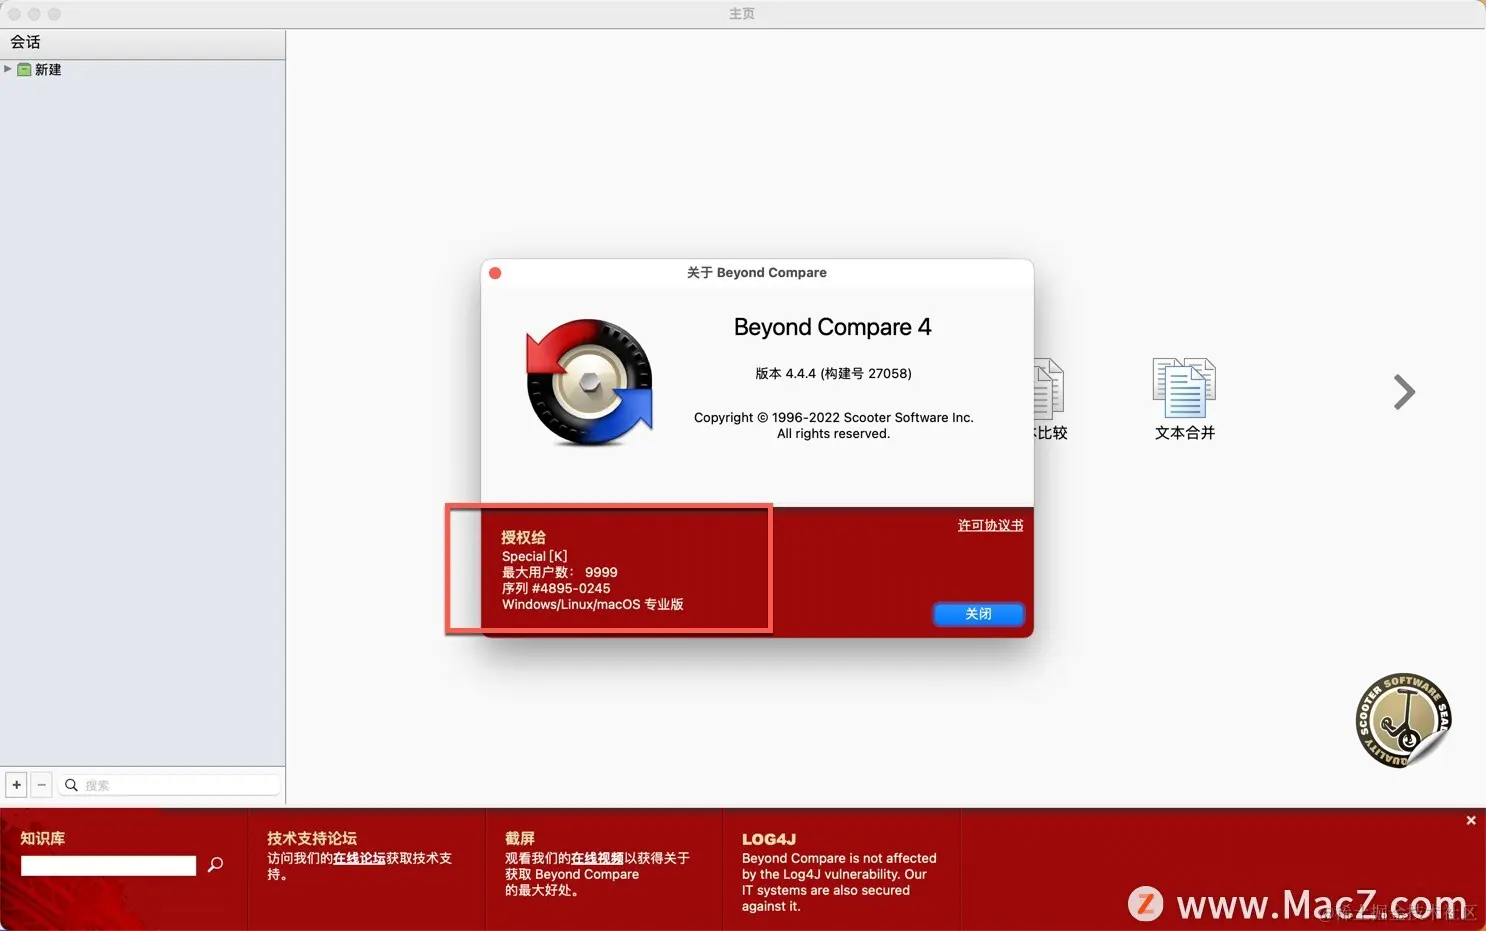This screenshot has height=931, width=1486.
Task: Open the 文本合并 text merge session
Action: [x=1184, y=399]
